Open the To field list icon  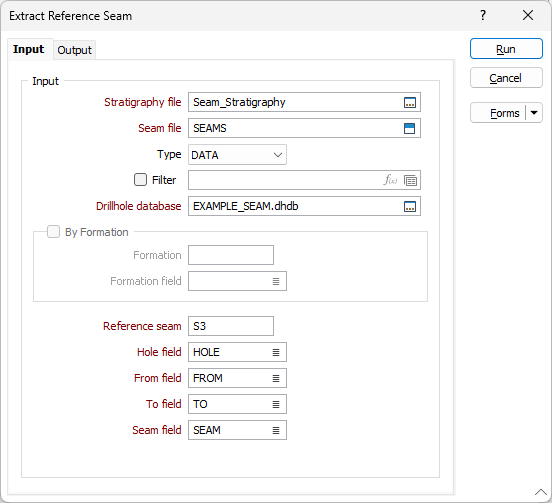[x=276, y=404]
